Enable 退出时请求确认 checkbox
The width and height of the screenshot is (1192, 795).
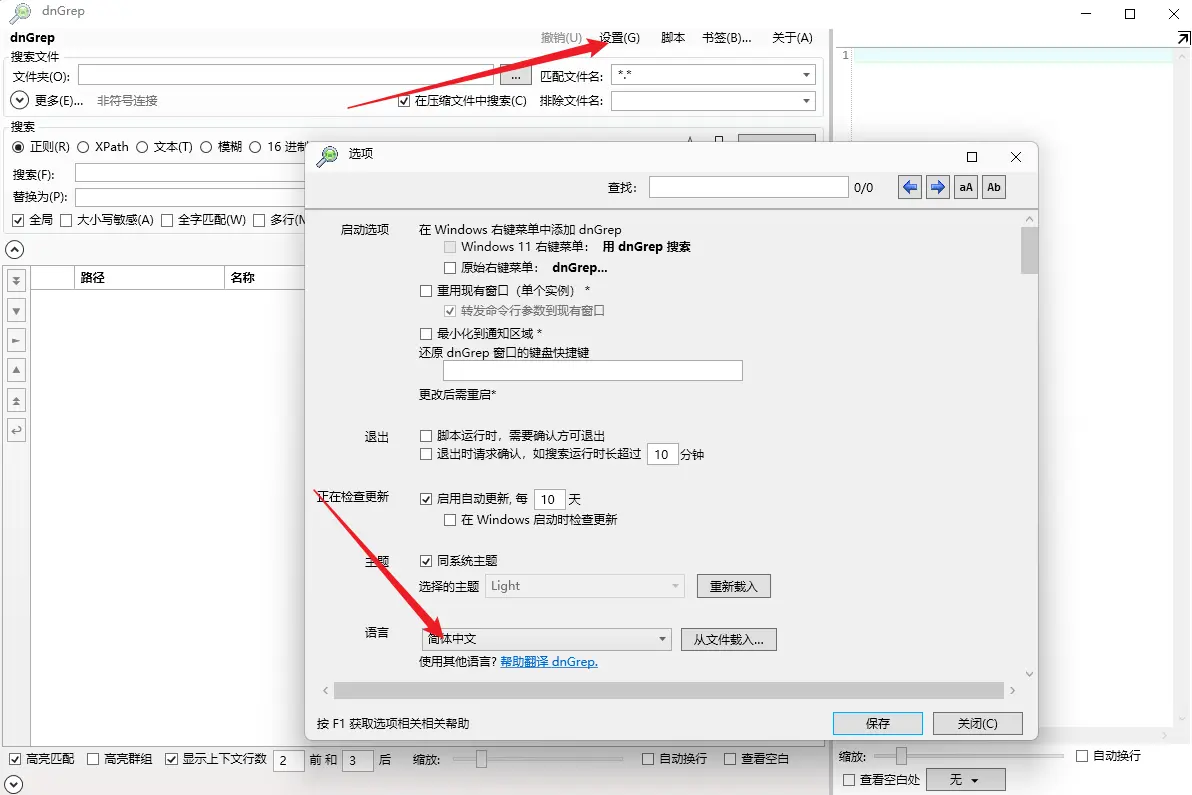[426, 454]
